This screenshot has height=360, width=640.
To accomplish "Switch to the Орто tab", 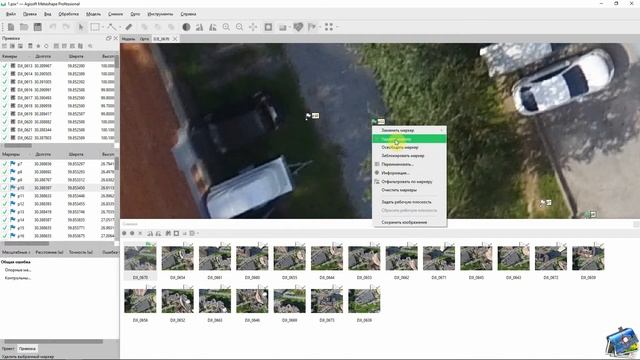I will (x=144, y=39).
